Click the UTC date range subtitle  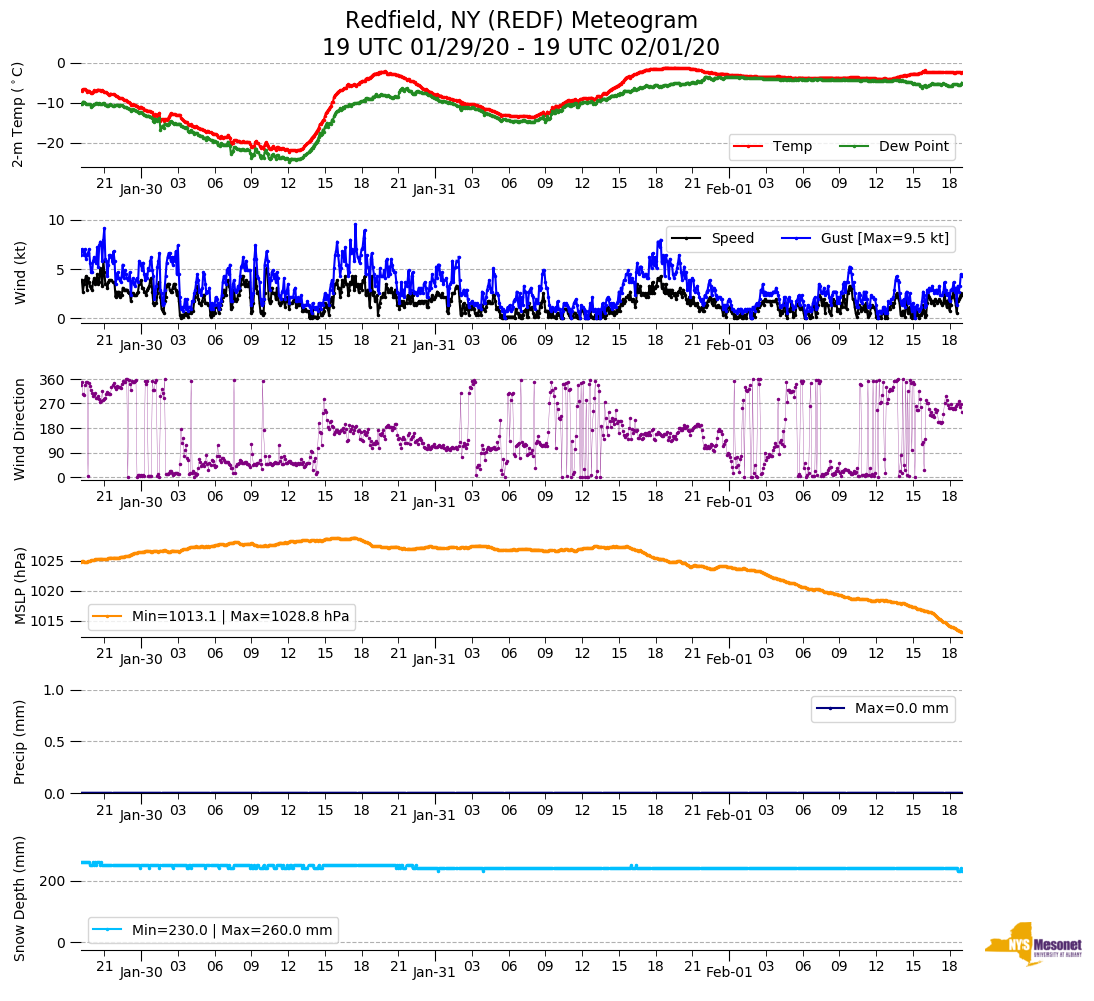point(521,48)
